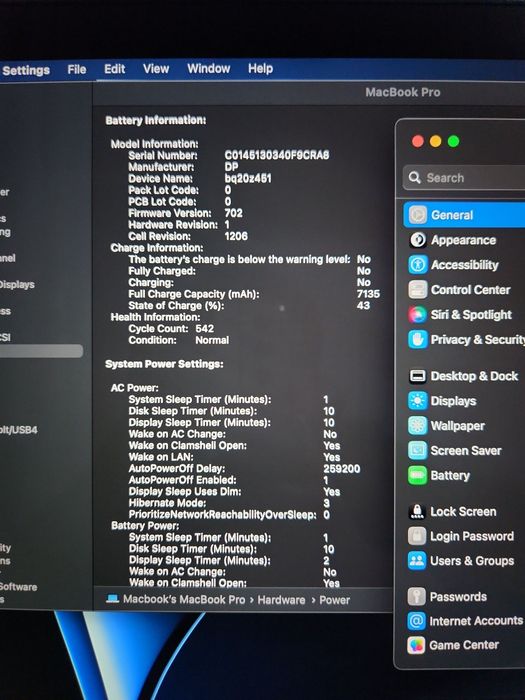Click the Hibernate Mode value 3
Viewport: 525px width, 700px height.
326,503
